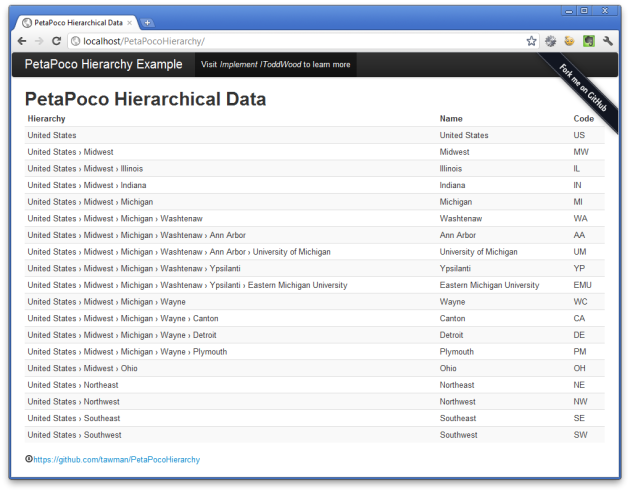Click the yellow smiley extension icon

569,41
